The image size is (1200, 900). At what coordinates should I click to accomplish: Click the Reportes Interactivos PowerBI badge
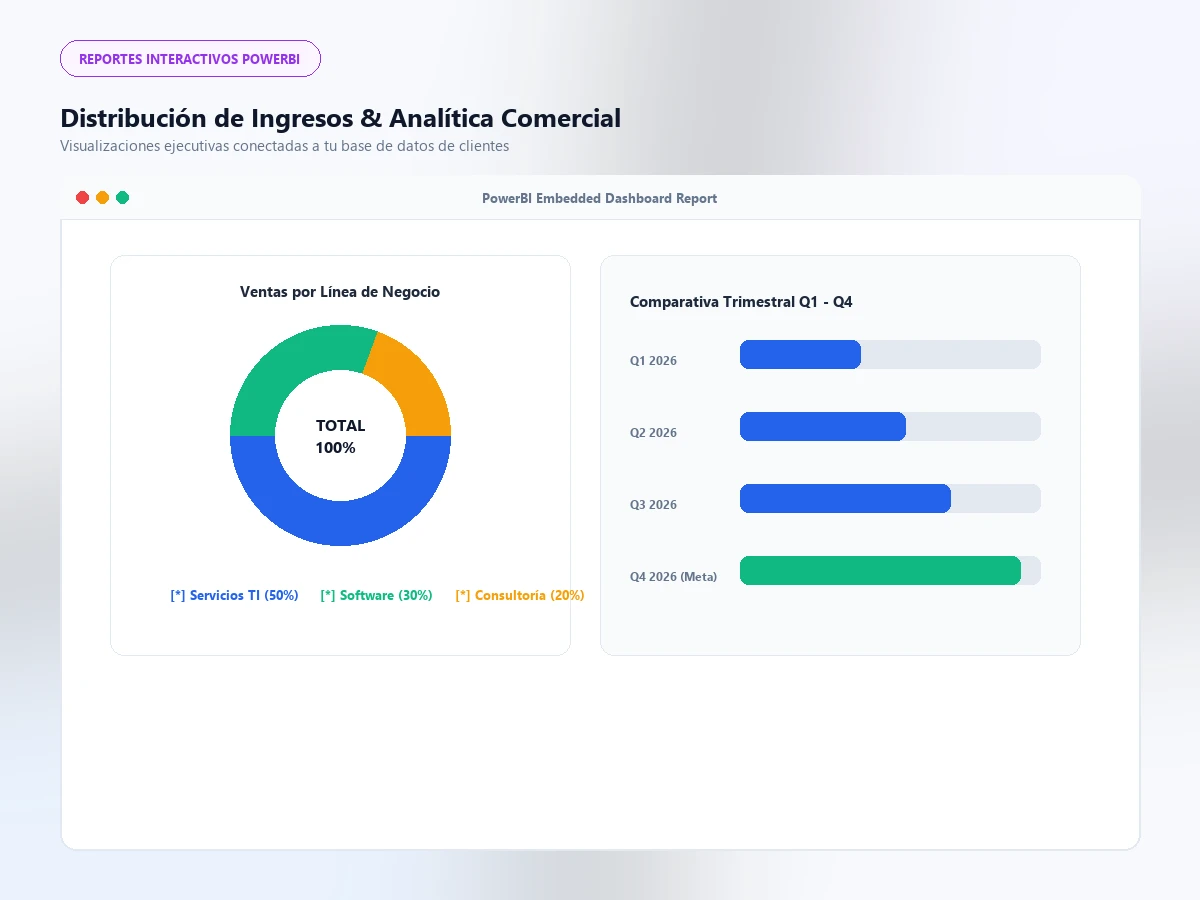click(x=190, y=59)
